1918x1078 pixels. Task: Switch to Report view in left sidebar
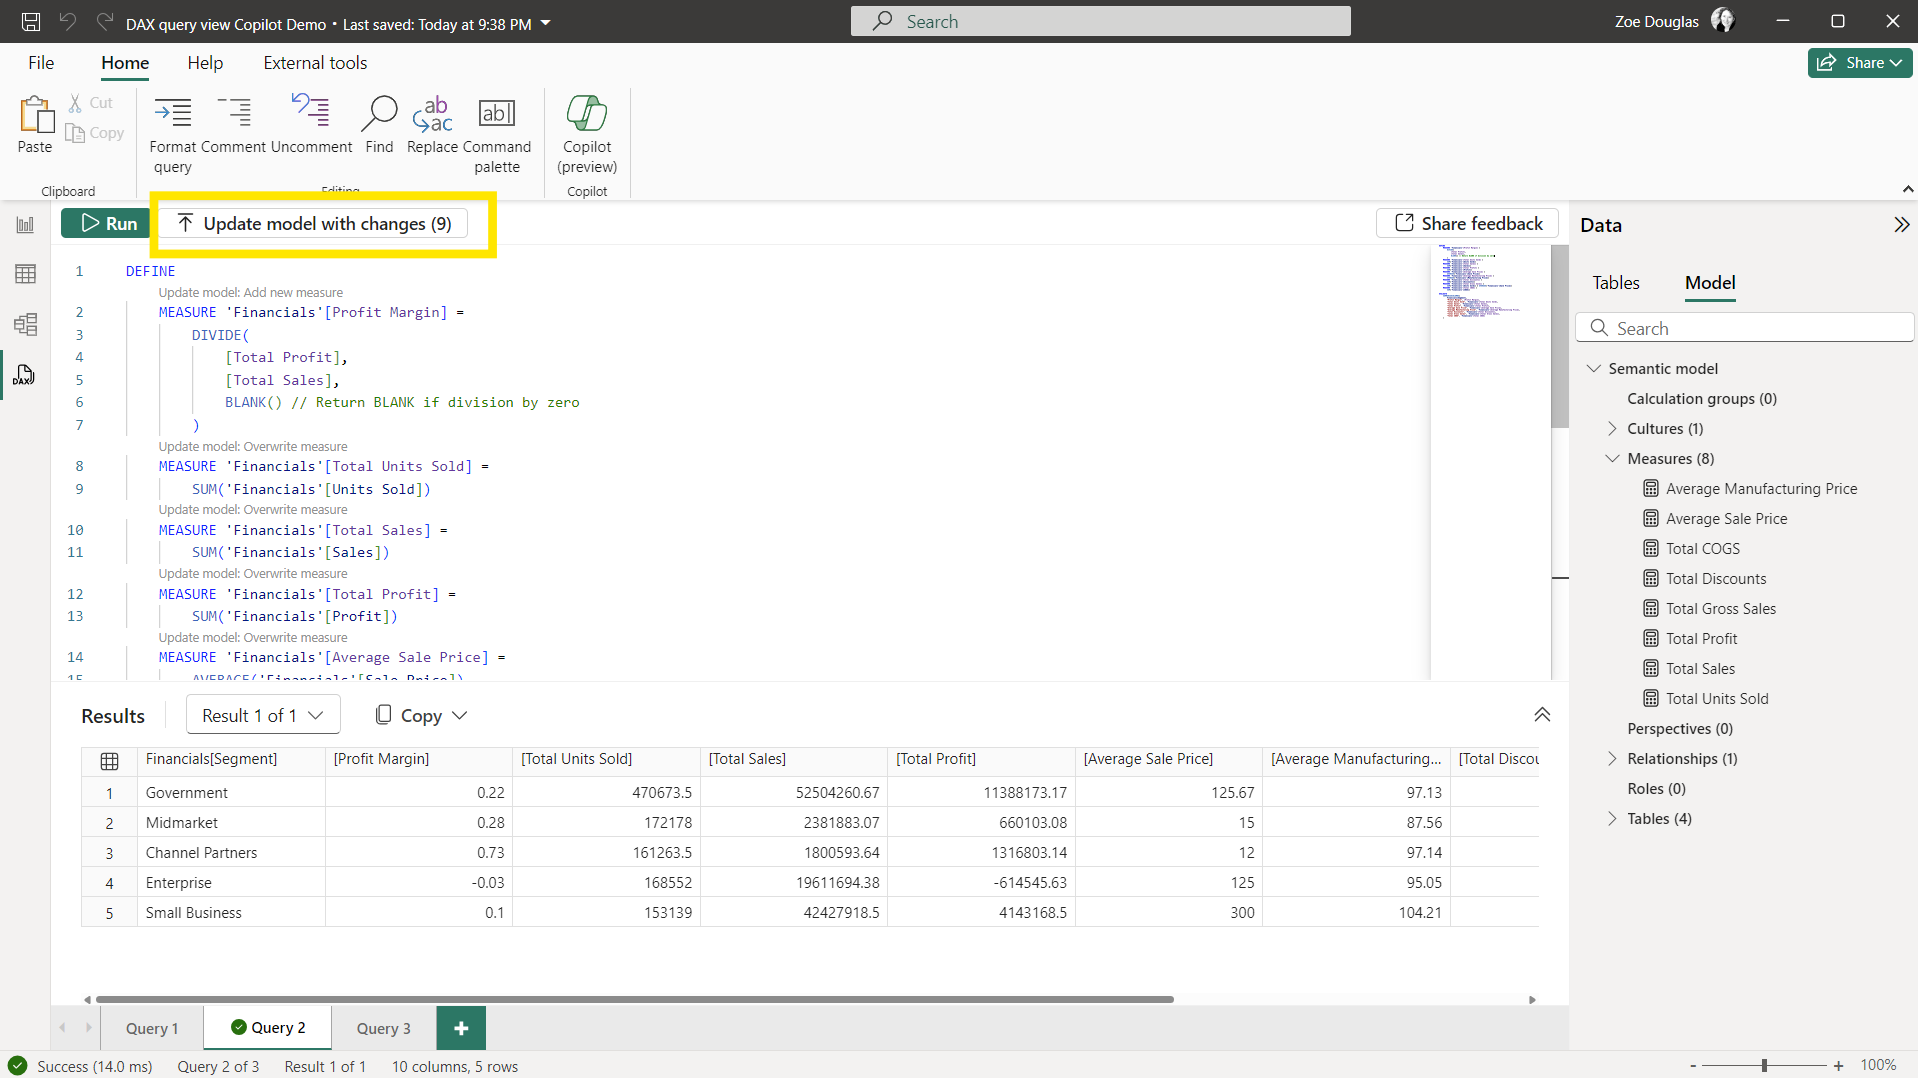tap(25, 225)
